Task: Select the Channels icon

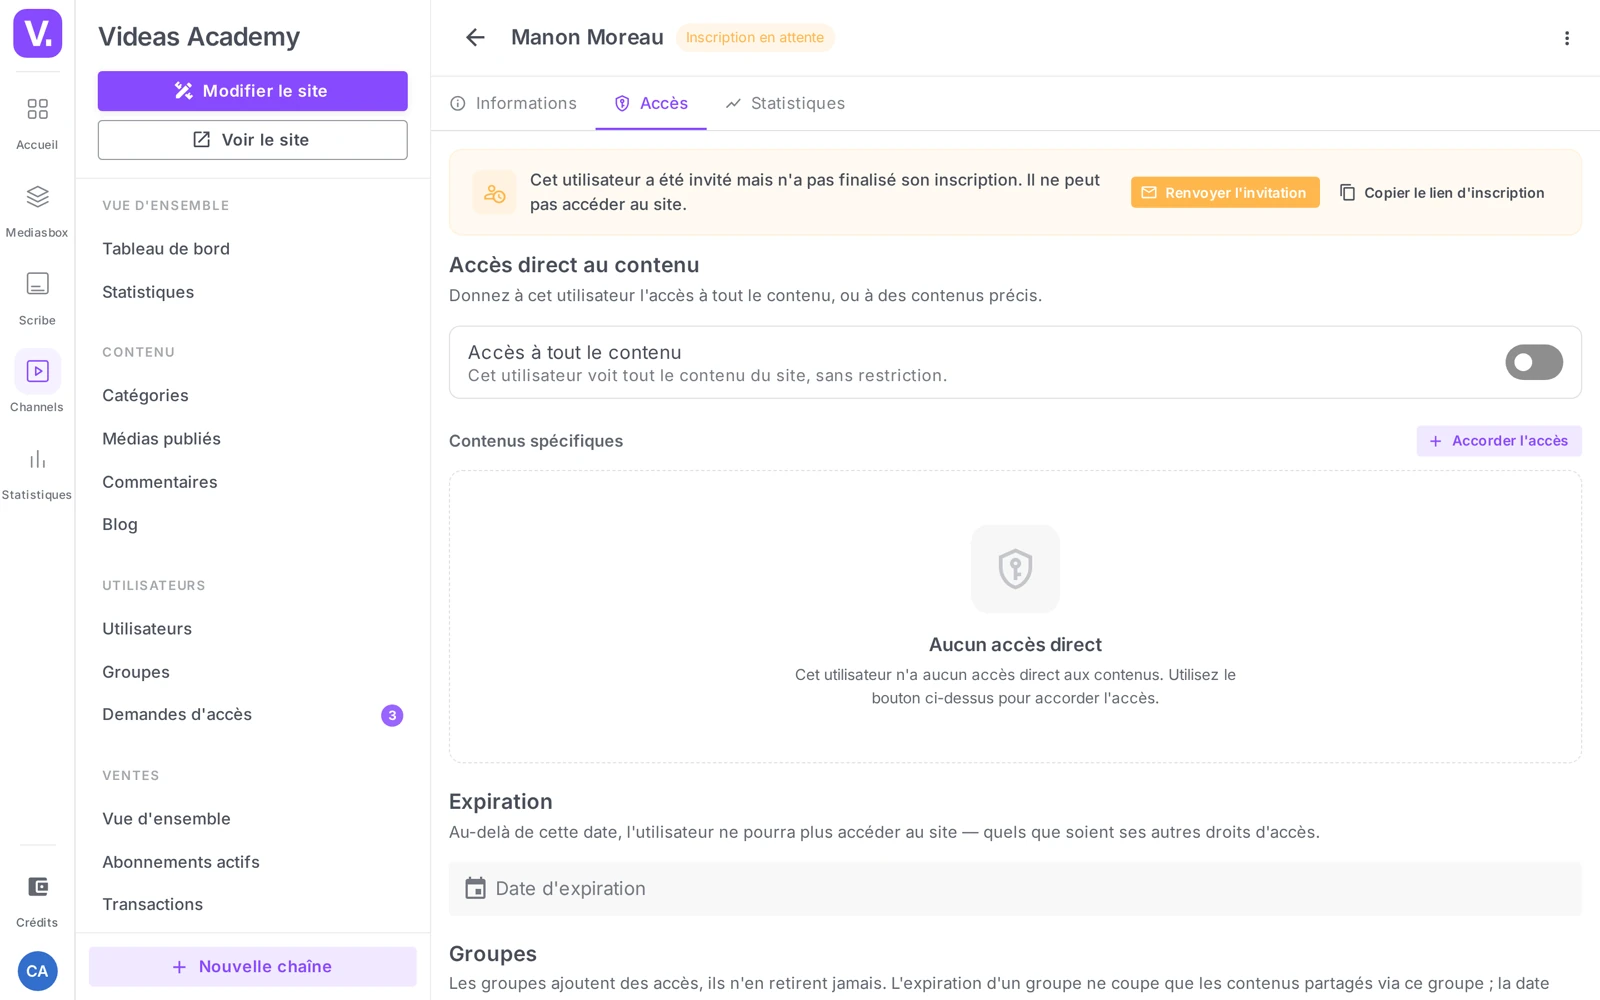Action: pyautogui.click(x=37, y=372)
